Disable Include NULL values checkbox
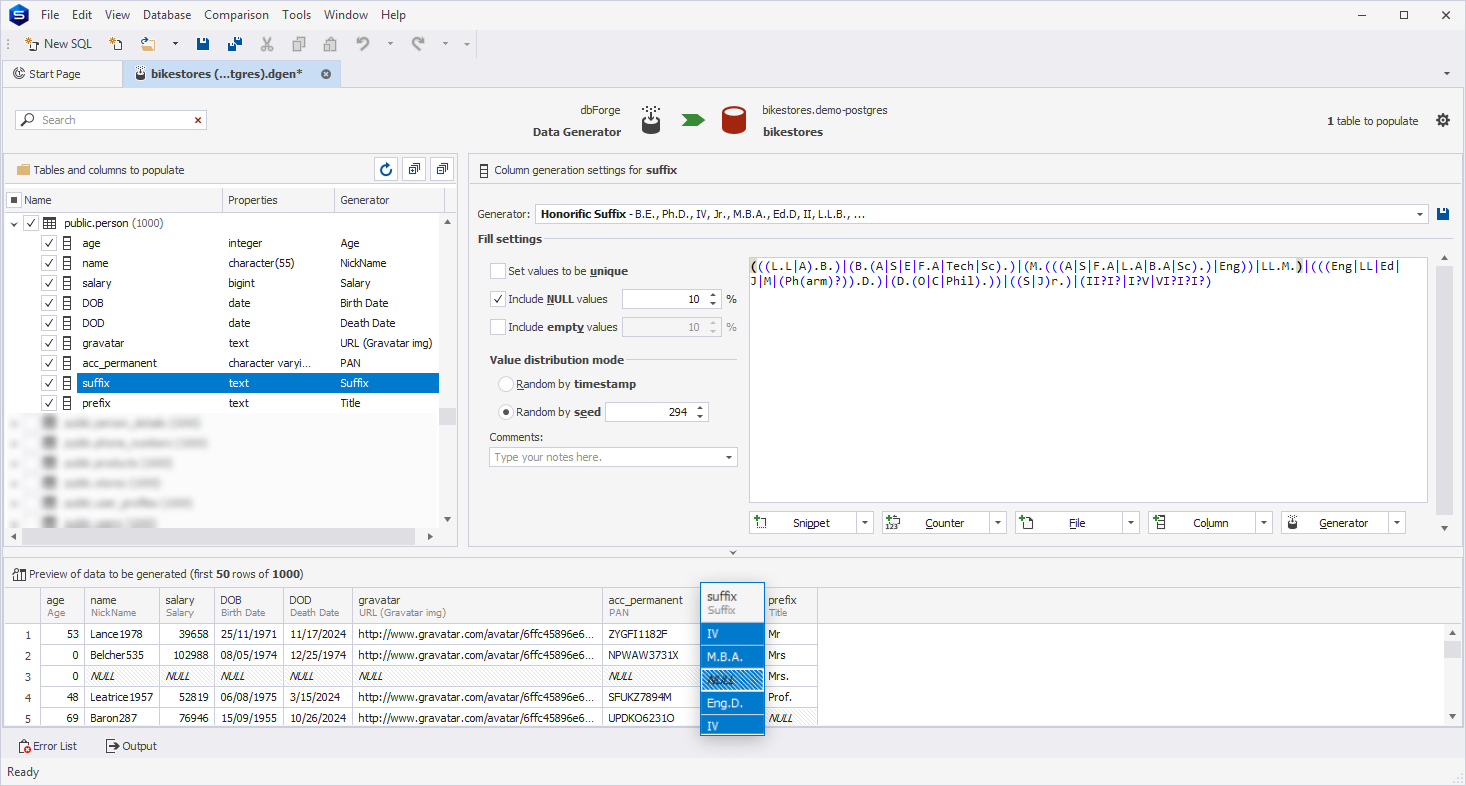1466x786 pixels. click(x=498, y=299)
